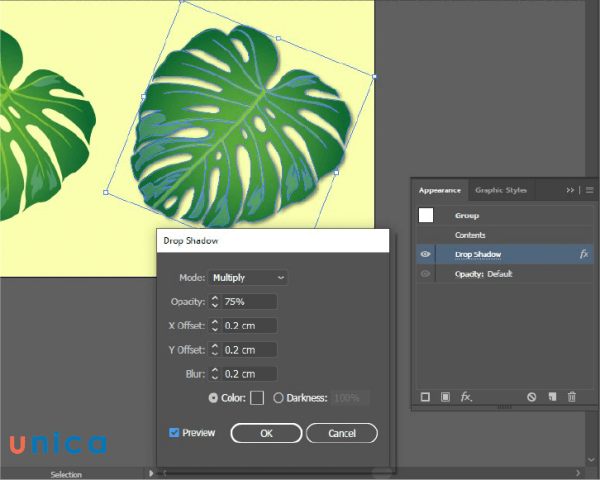Open the Mode dropdown showing Multiply

[247, 277]
